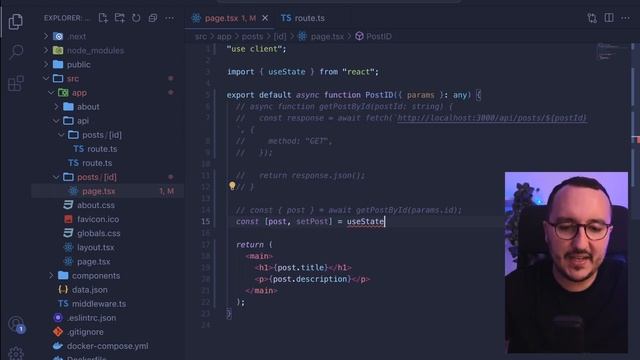
Task: Click post.title in the h1 tag
Action: pos(301,268)
